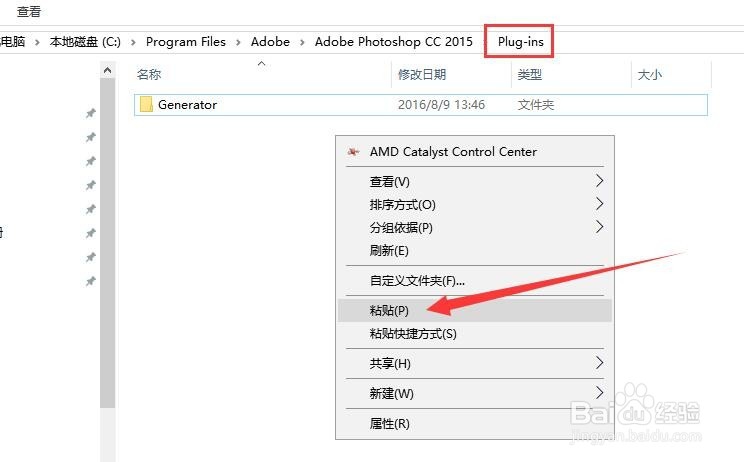Viewport: 744px width, 462px height.
Task: Open Adobe Photoshop CC 2015 breadcrumb
Action: pos(393,42)
